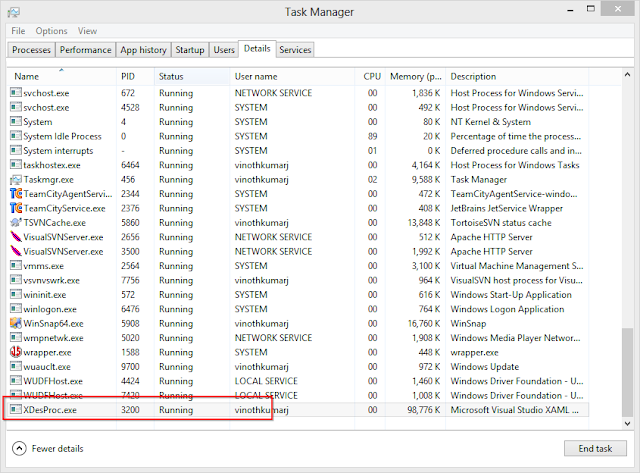Sort by the PID column header
This screenshot has height=473, width=640.
click(135, 76)
